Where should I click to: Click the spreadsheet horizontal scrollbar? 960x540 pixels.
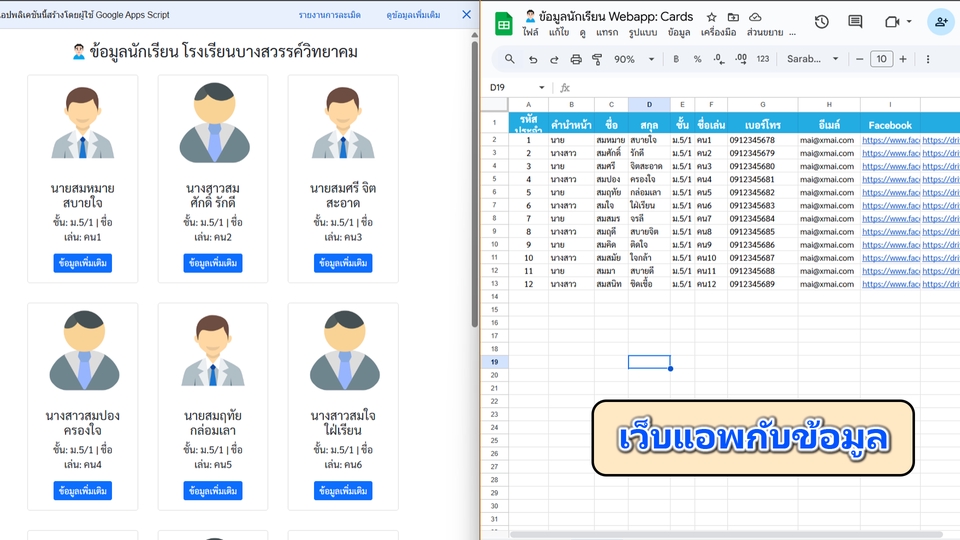[726, 534]
